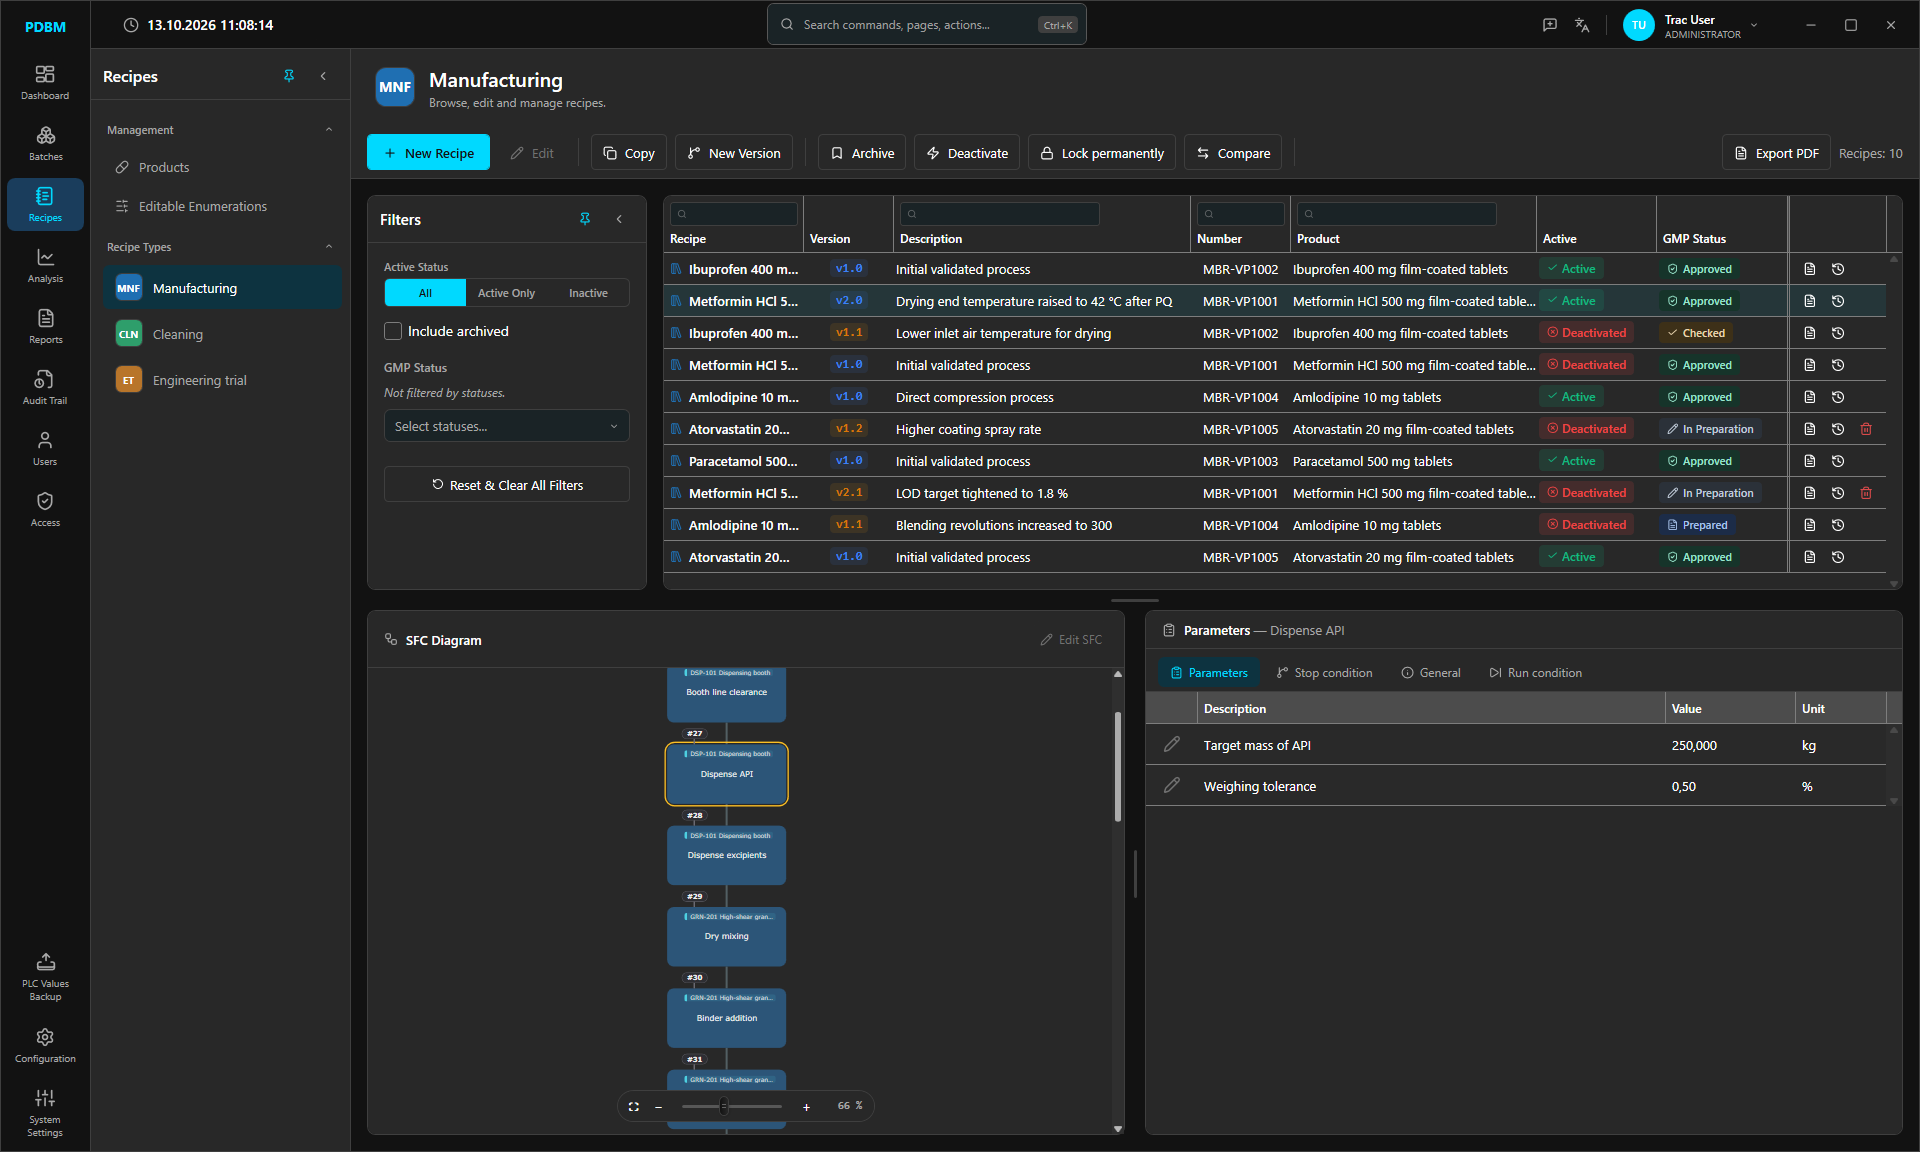Collapse the Filters panel
The width and height of the screenshot is (1920, 1152).
click(619, 219)
